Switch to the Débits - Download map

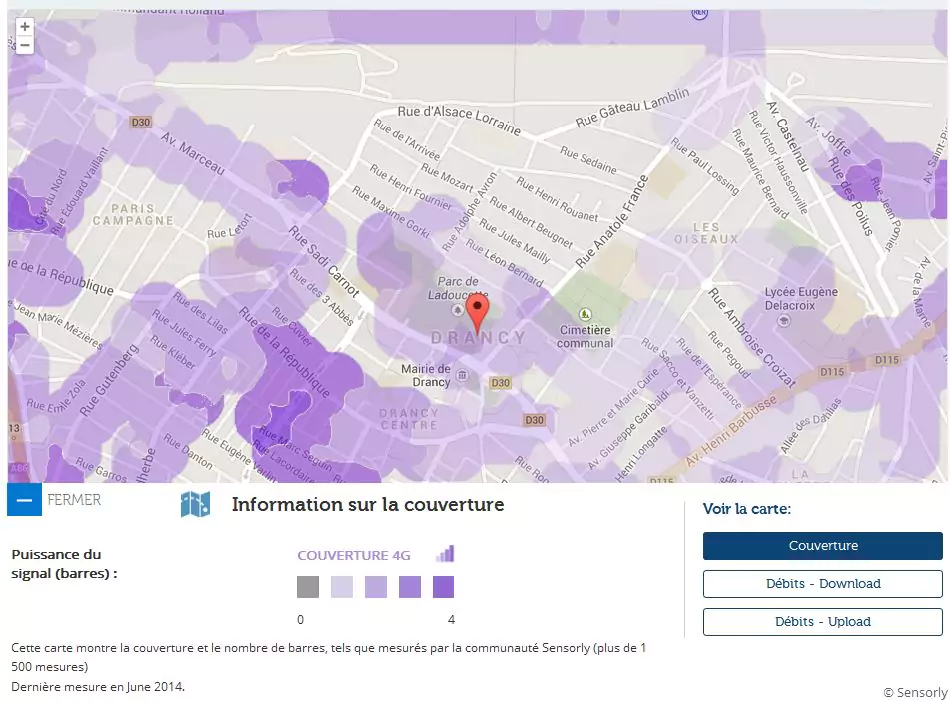click(822, 584)
